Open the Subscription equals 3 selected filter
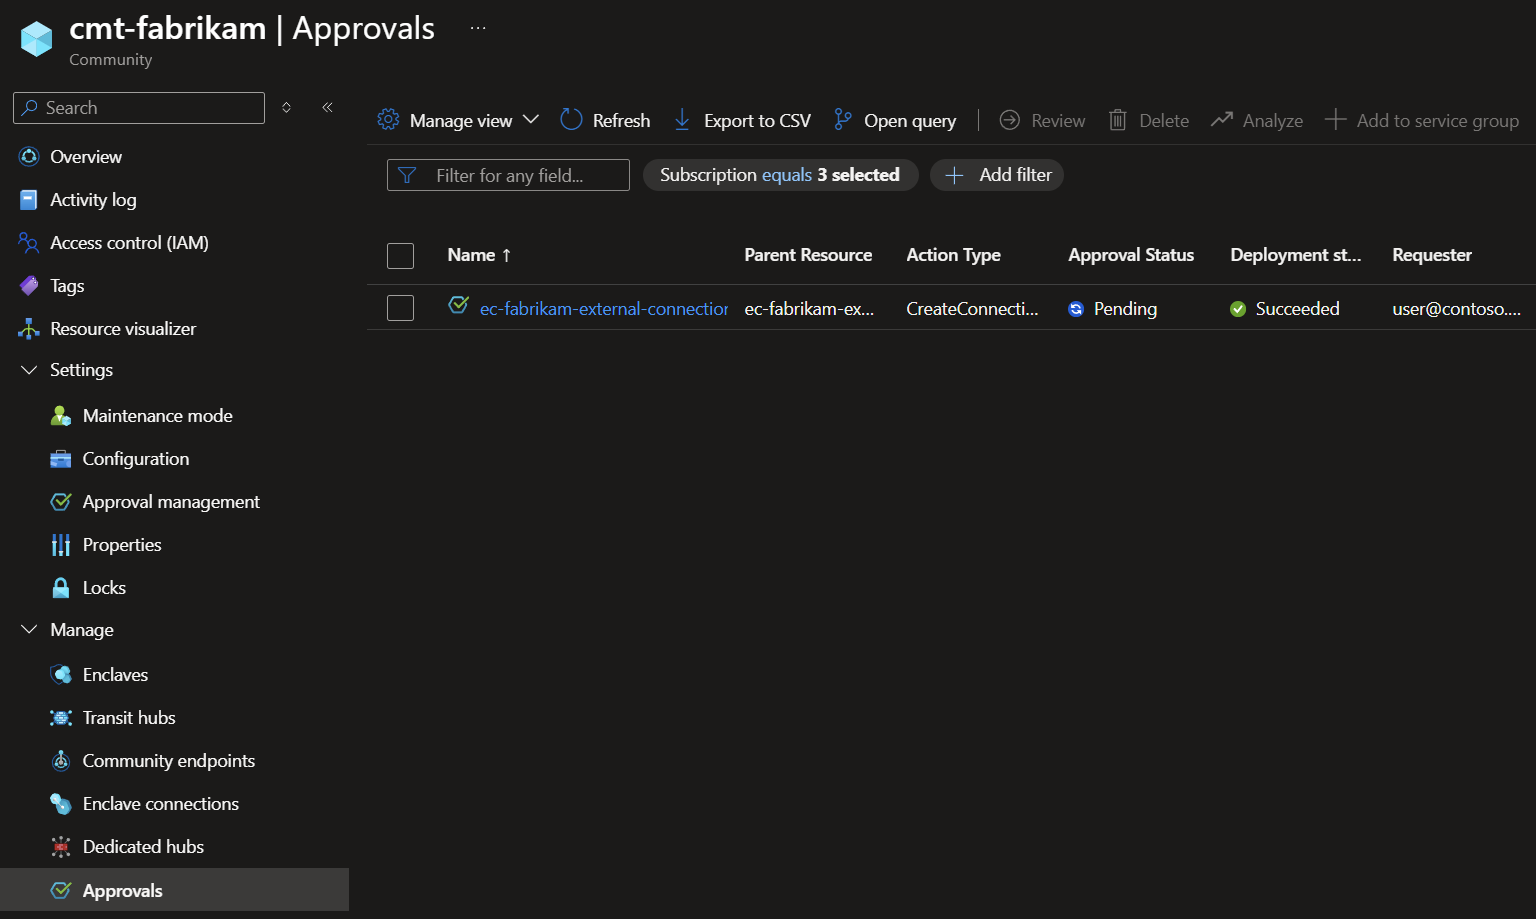 point(780,175)
